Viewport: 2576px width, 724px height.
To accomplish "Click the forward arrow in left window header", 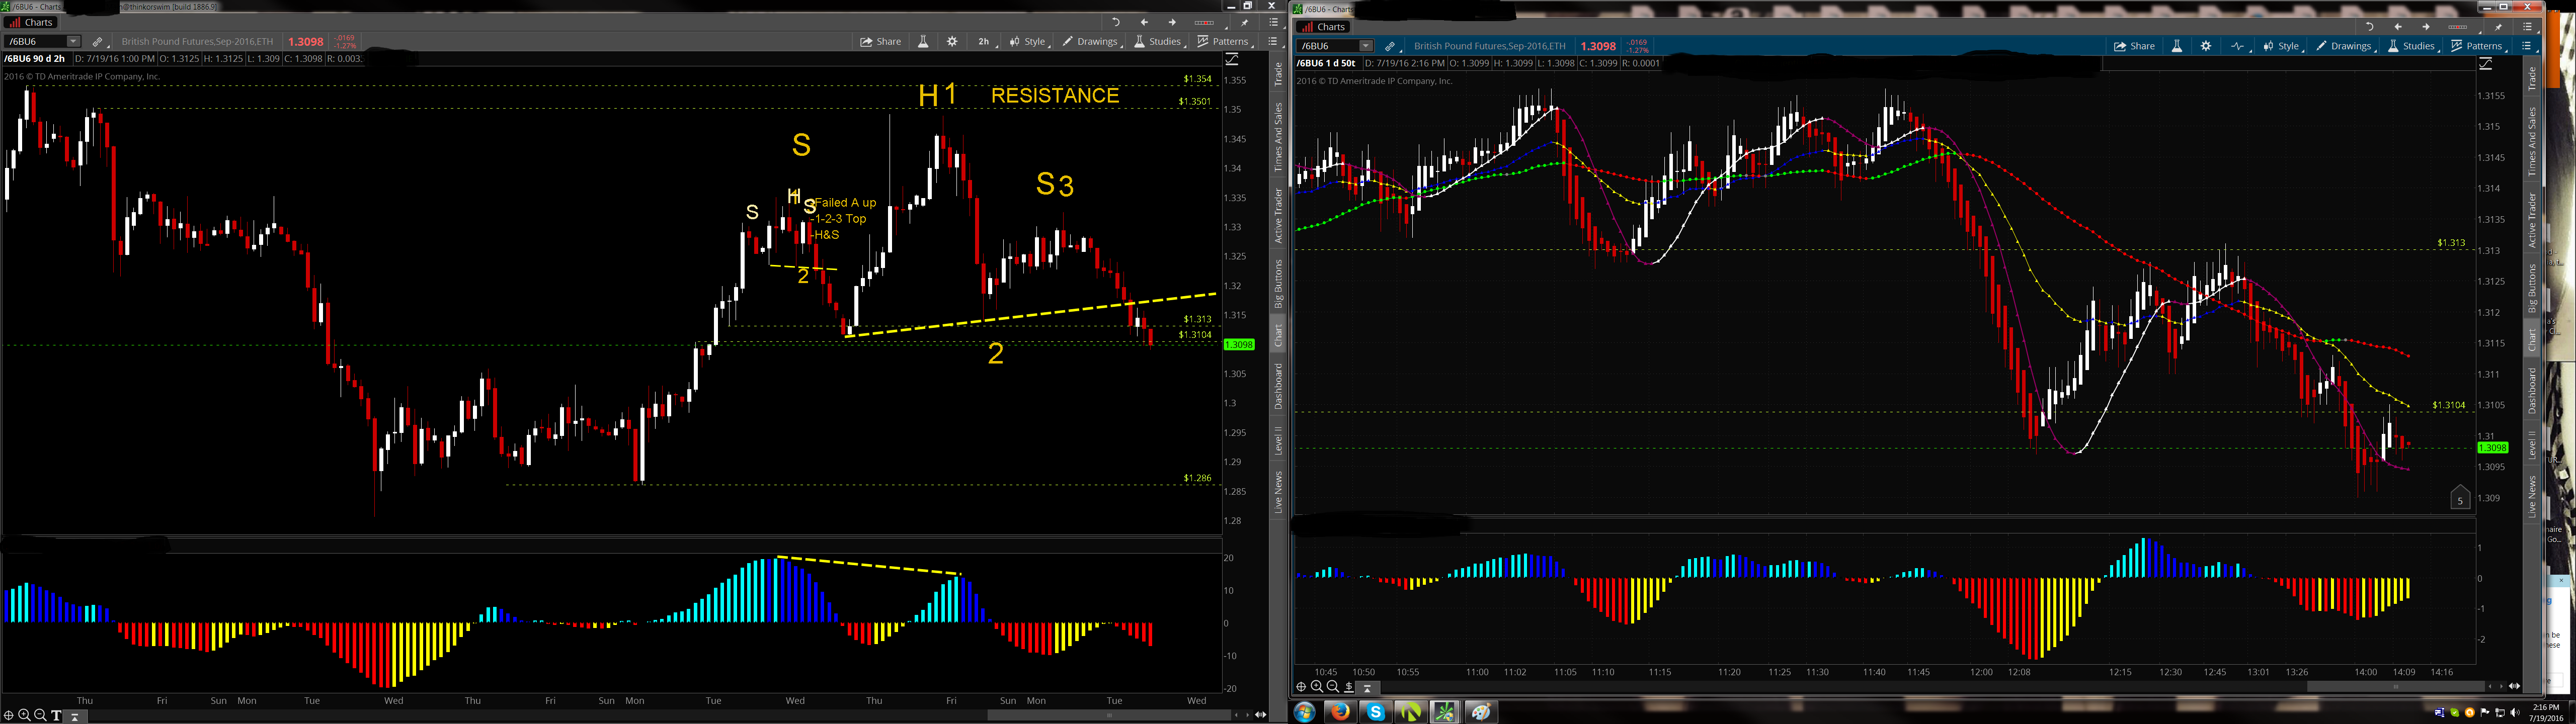I will click(x=1172, y=22).
